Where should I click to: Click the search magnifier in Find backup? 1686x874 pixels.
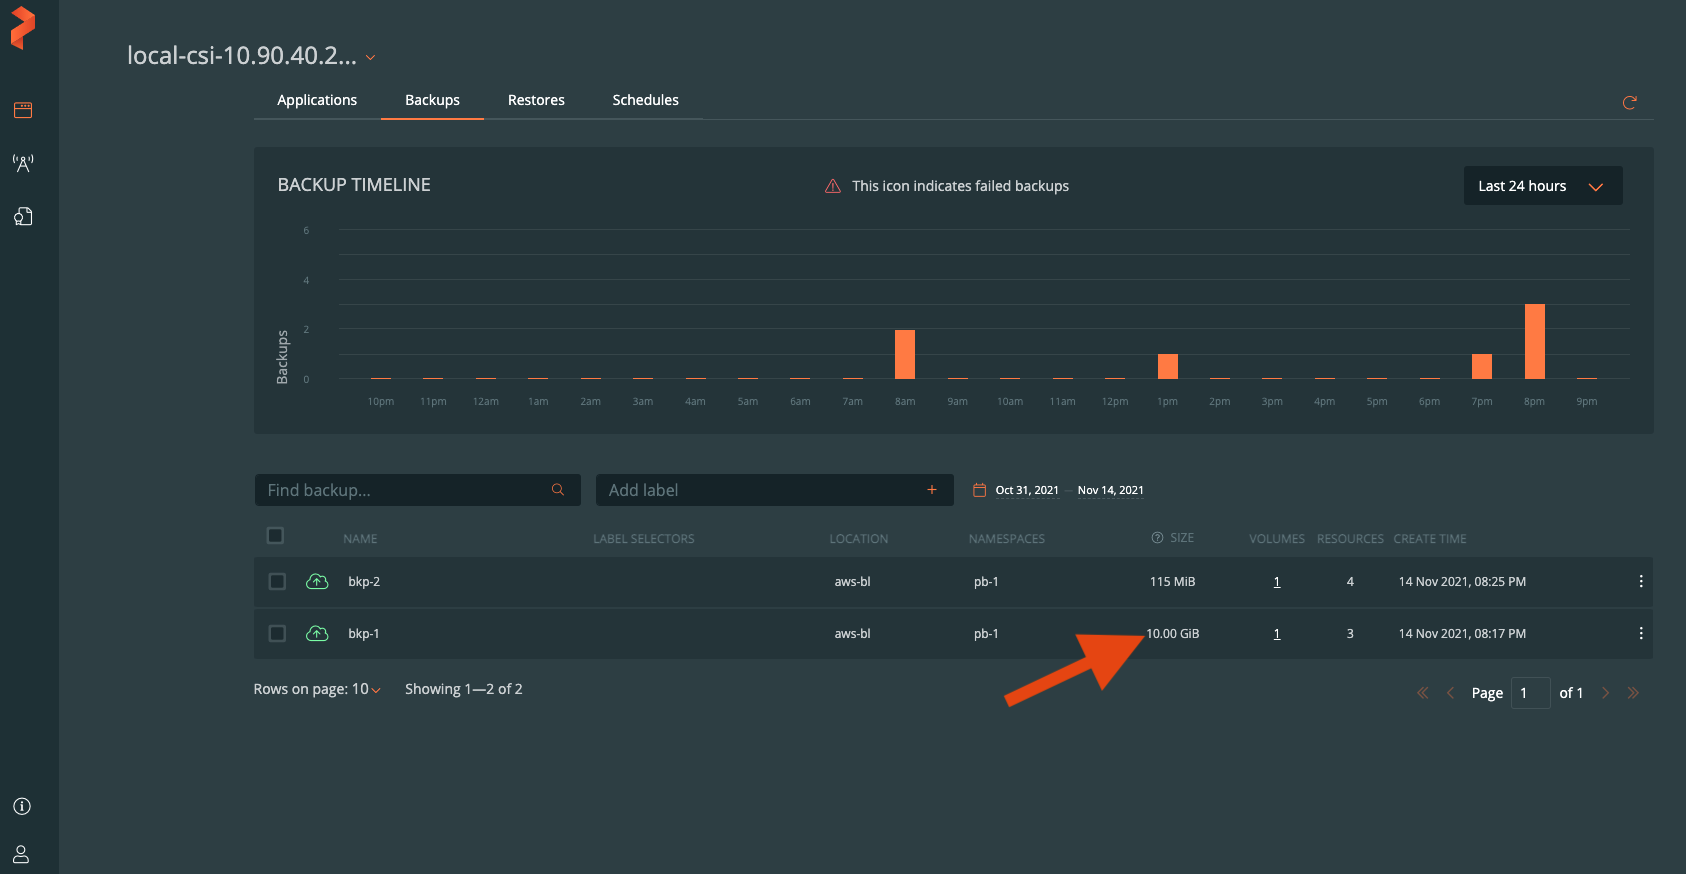(x=558, y=490)
